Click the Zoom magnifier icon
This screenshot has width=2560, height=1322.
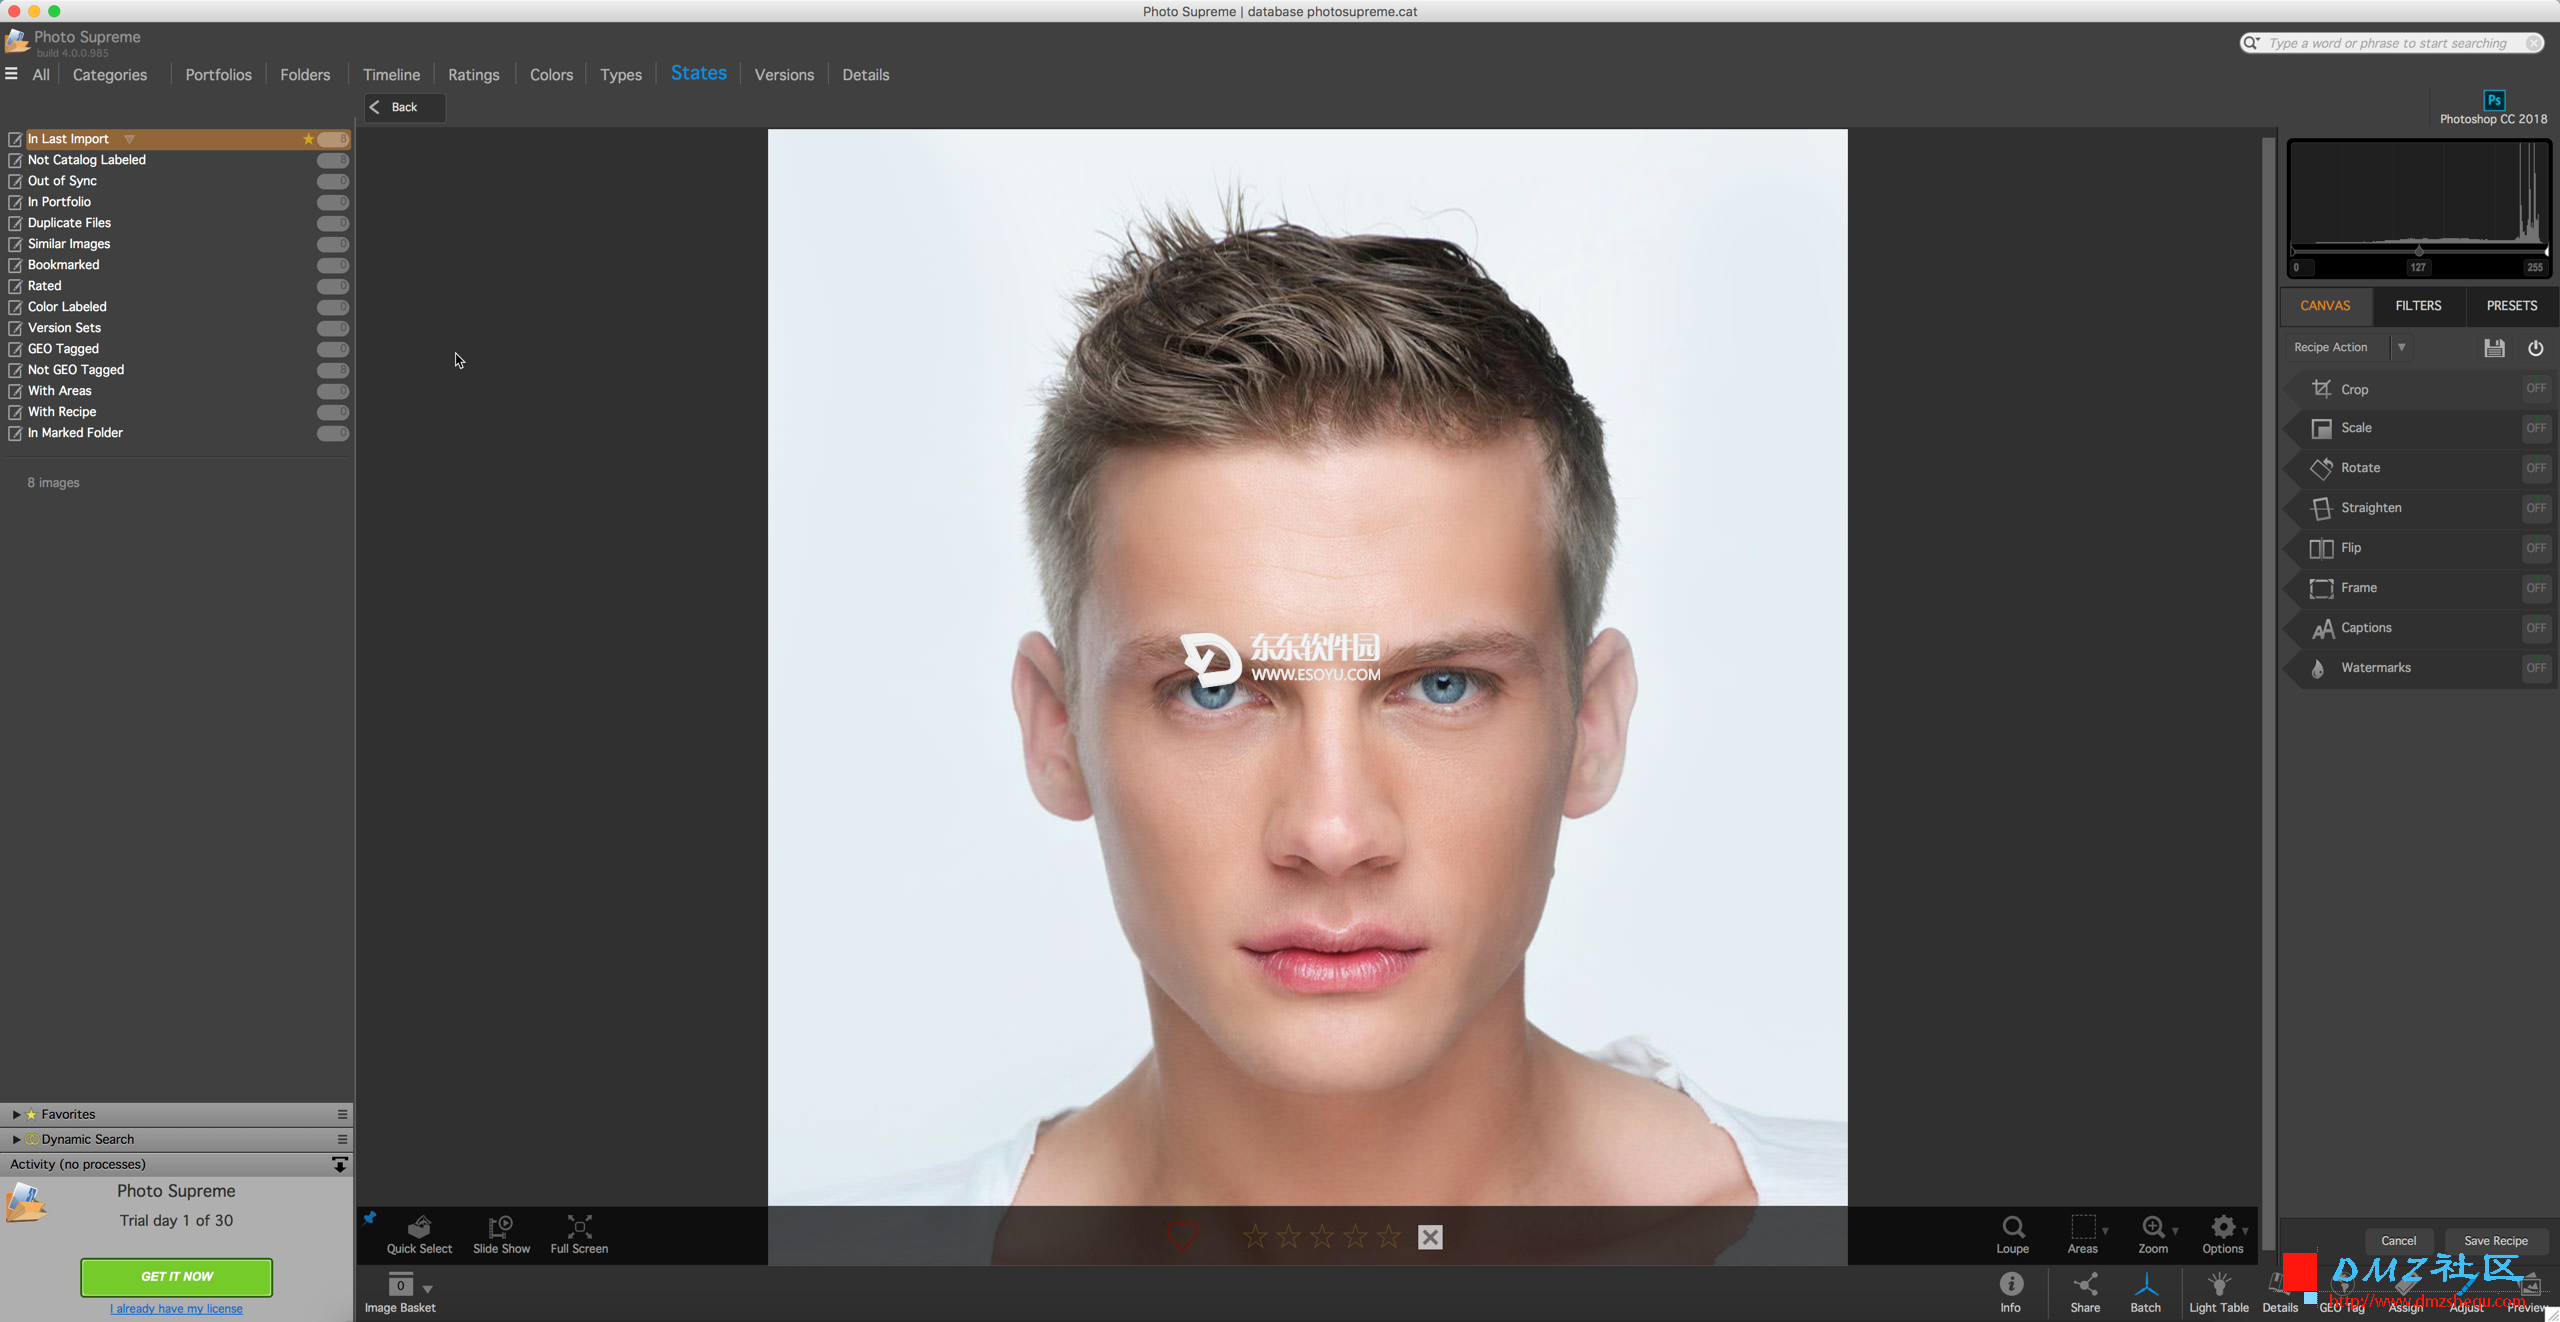pyautogui.click(x=2153, y=1227)
